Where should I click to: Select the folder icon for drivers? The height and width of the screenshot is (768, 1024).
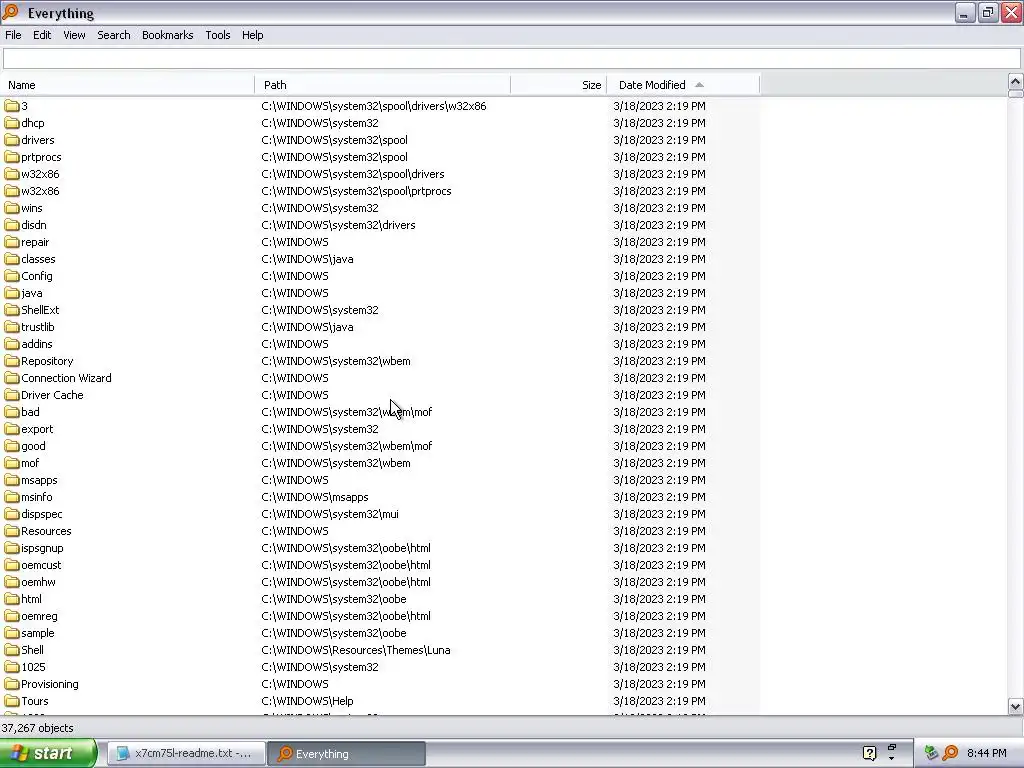(12, 140)
